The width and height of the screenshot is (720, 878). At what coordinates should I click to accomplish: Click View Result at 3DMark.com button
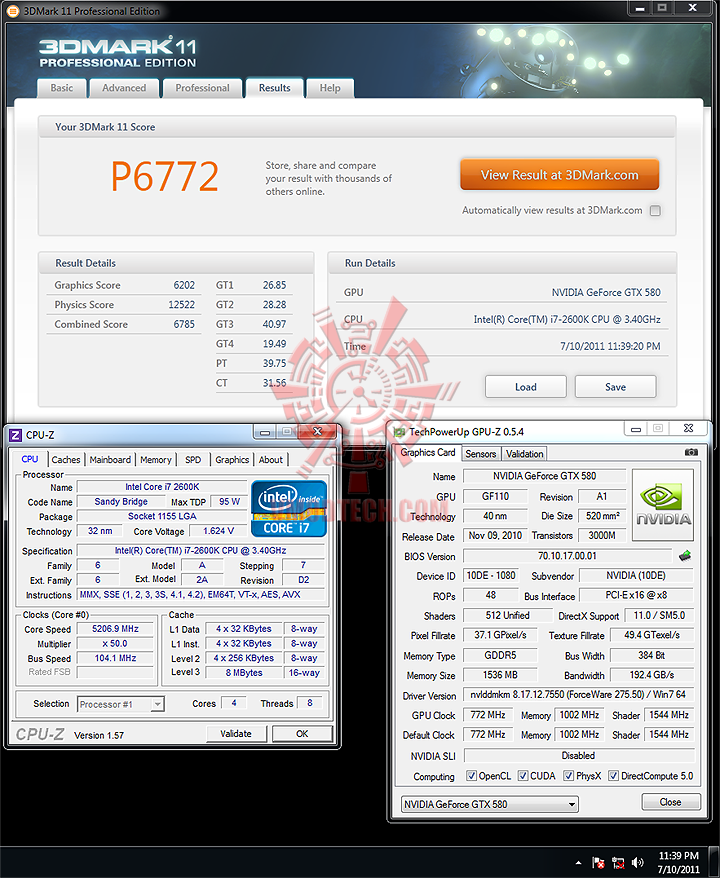coord(559,175)
